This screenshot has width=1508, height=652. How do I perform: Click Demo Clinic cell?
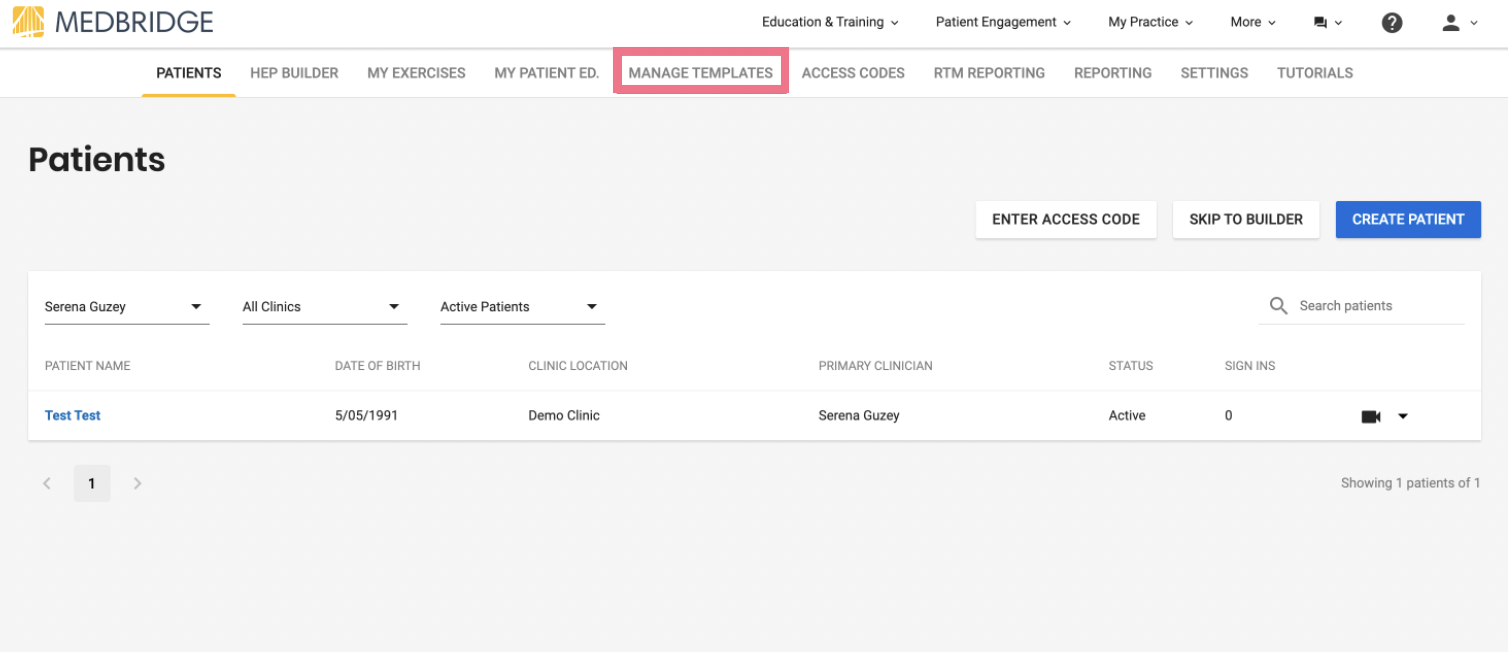click(x=564, y=416)
